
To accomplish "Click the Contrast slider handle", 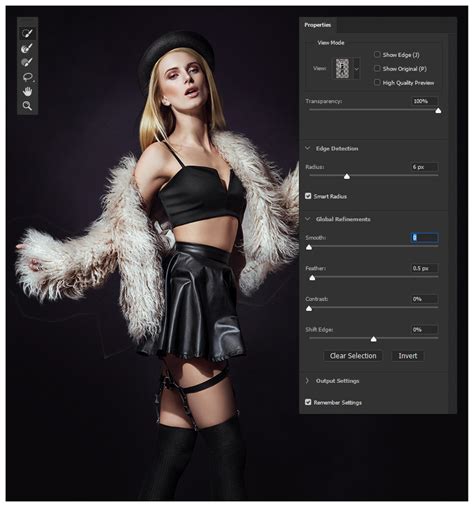I will (x=309, y=308).
